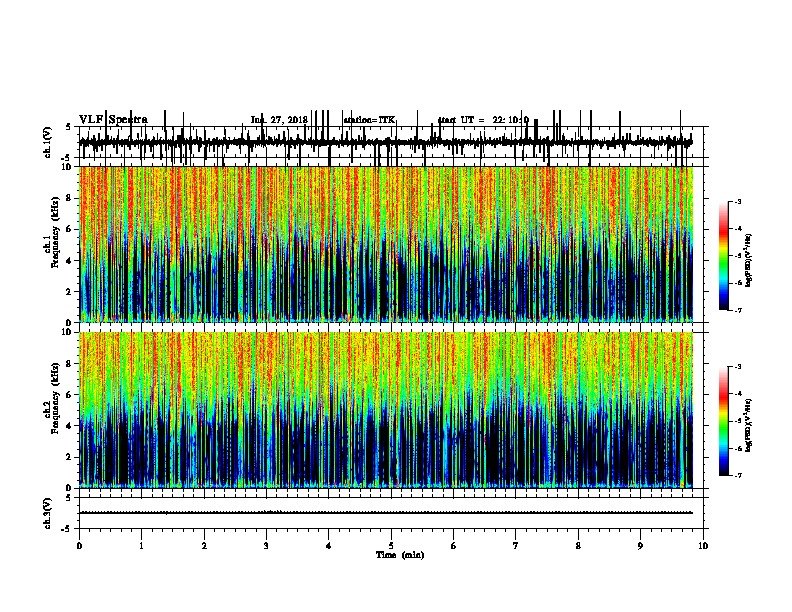Click the '8' kHz tick on ch.1 spectrogram

[70, 198]
